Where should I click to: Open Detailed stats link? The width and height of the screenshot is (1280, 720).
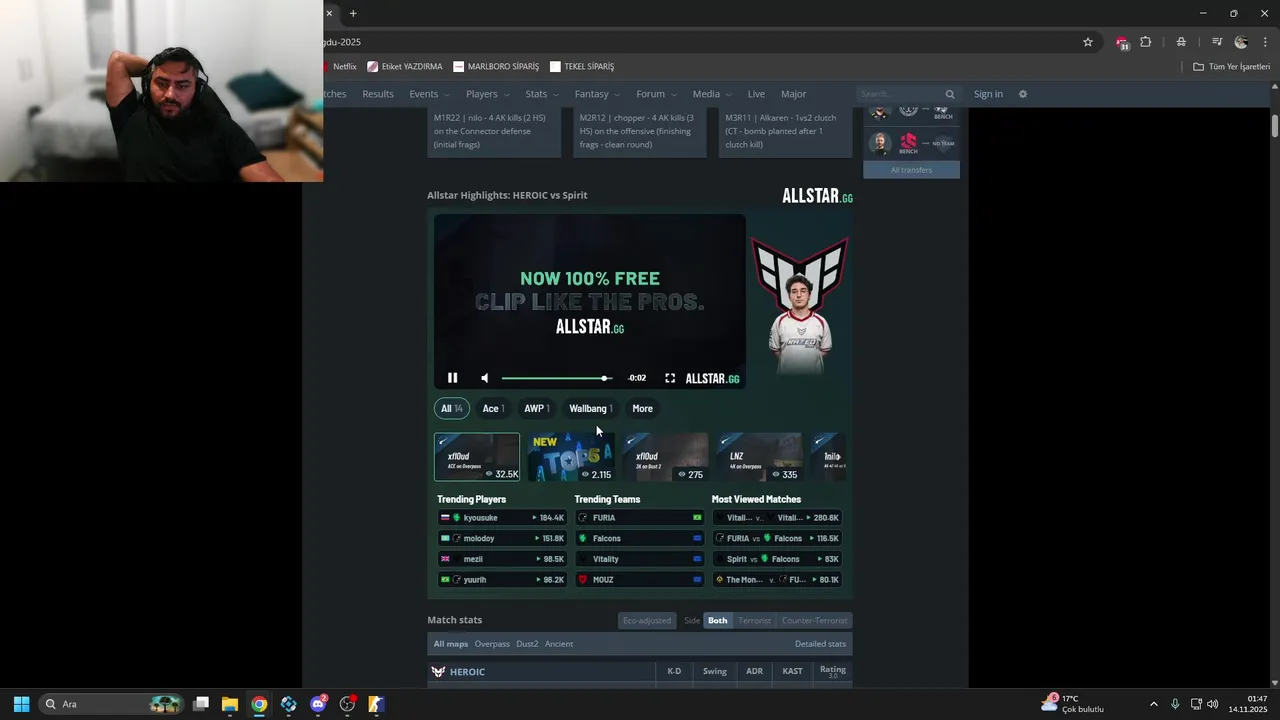[x=820, y=644]
